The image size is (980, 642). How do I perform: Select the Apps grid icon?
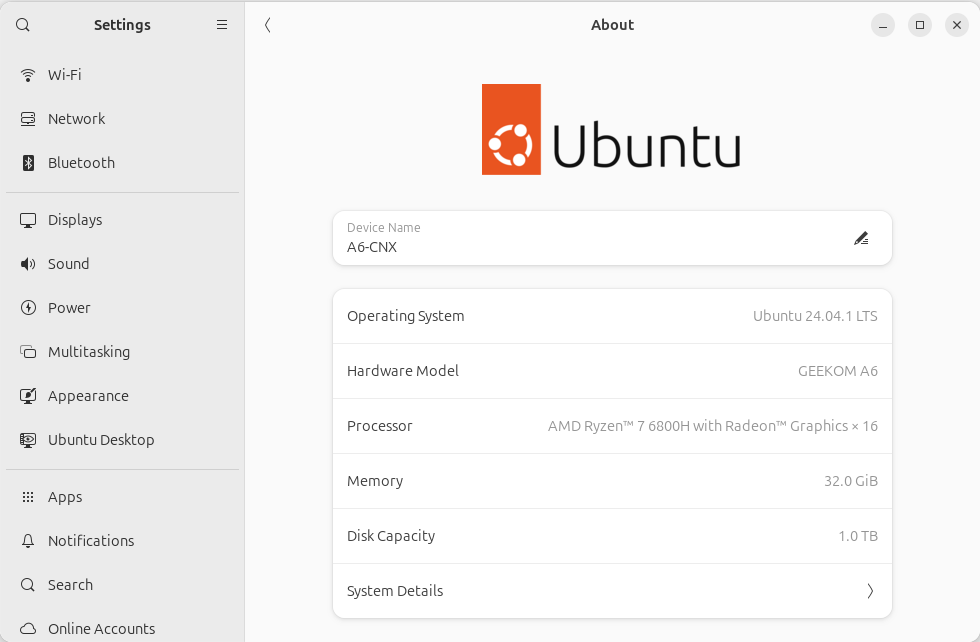pos(28,497)
